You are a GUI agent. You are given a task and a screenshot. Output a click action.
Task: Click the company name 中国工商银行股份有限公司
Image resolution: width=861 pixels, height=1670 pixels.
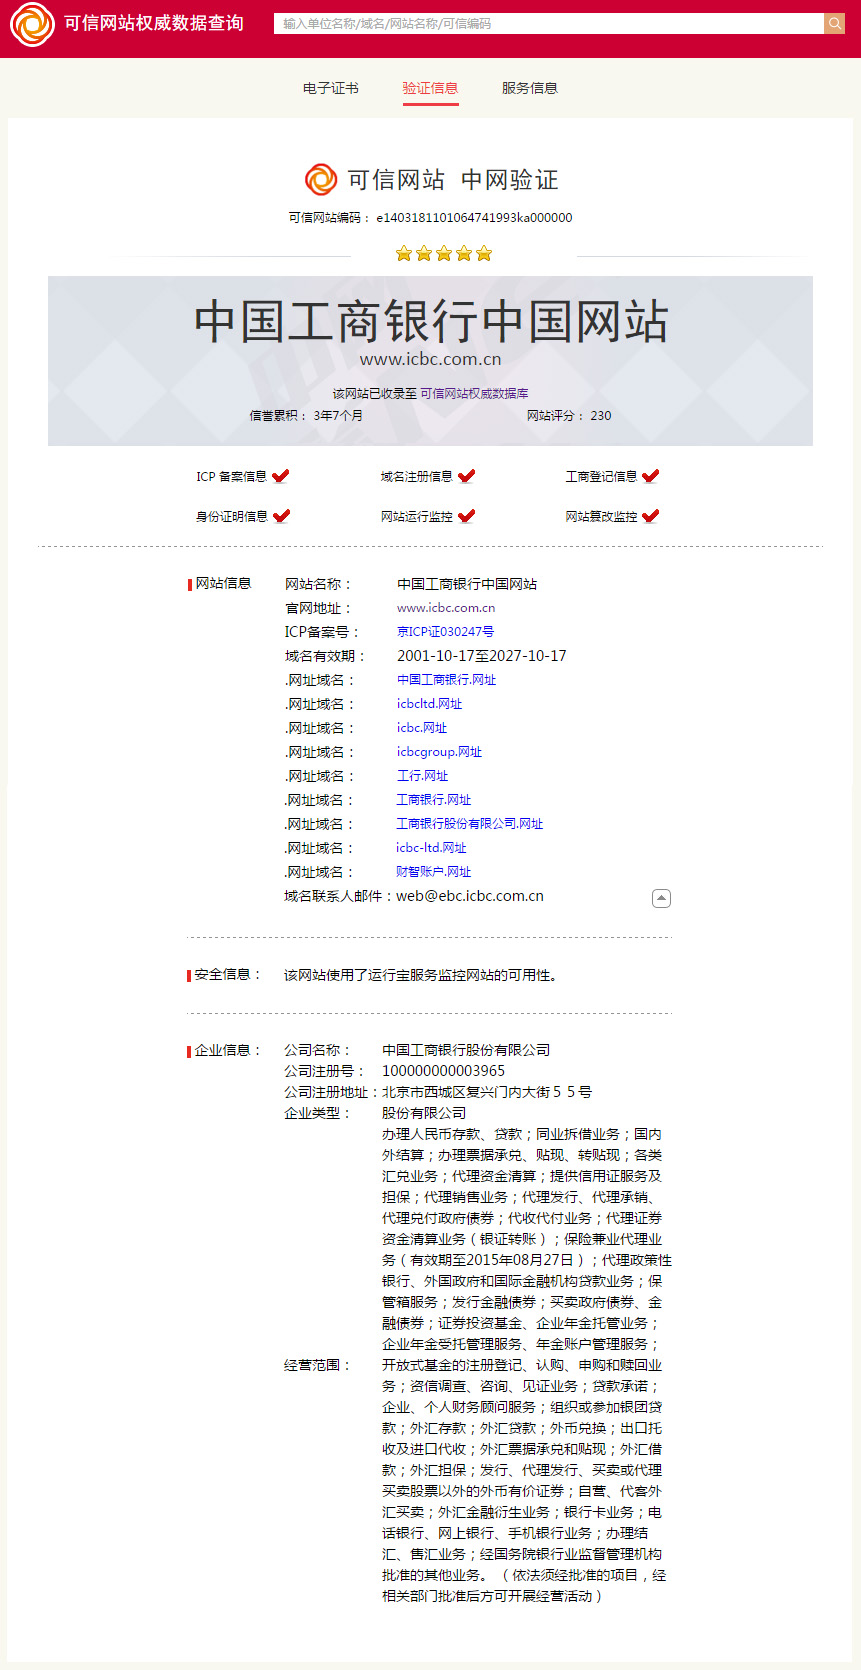[466, 1050]
